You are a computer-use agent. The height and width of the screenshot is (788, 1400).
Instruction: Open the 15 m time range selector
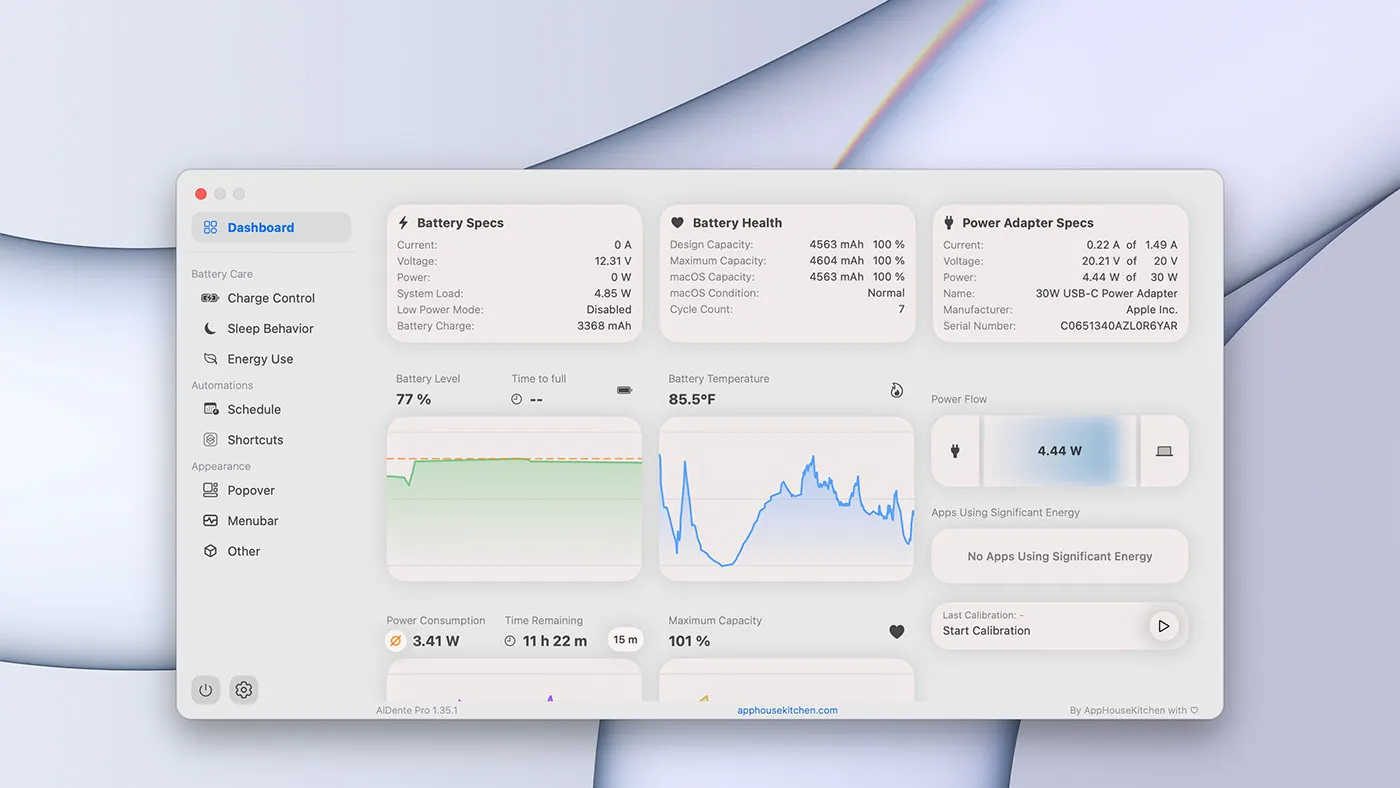625,640
